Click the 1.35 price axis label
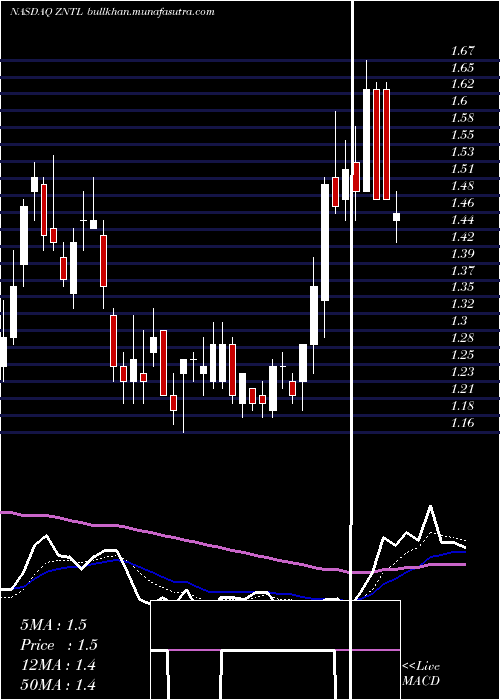The width and height of the screenshot is (500, 700). tap(462, 287)
